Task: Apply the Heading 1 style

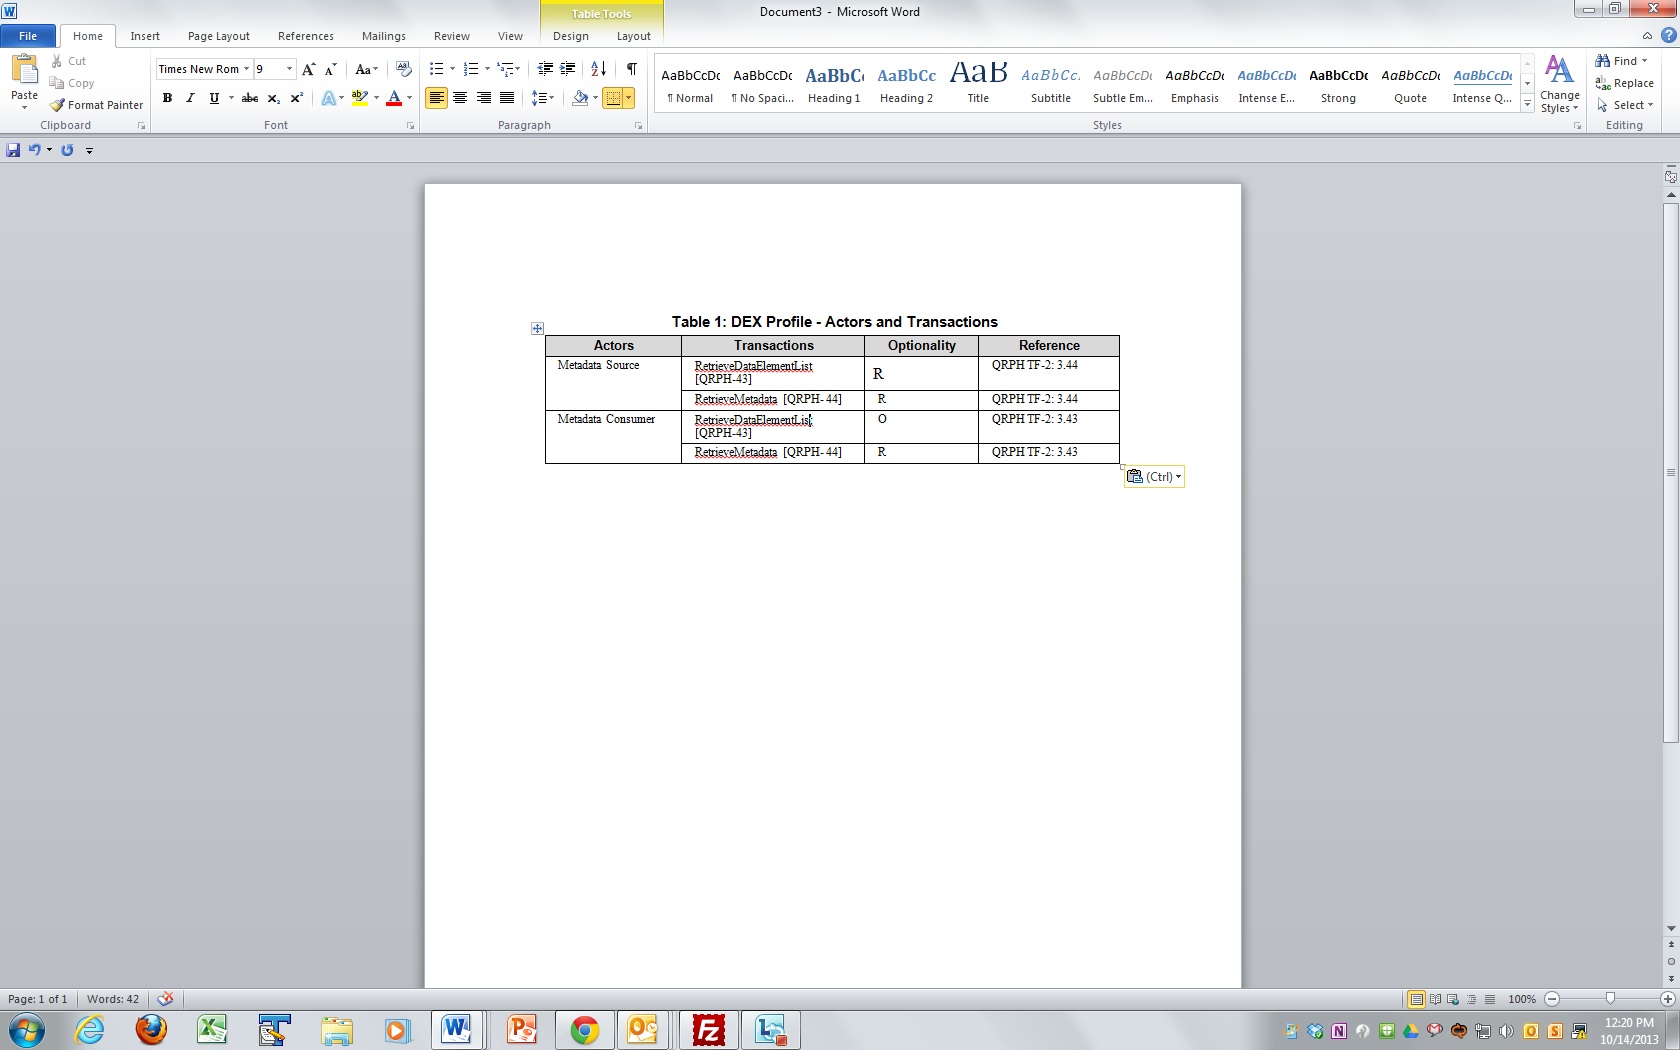Action: tap(833, 84)
